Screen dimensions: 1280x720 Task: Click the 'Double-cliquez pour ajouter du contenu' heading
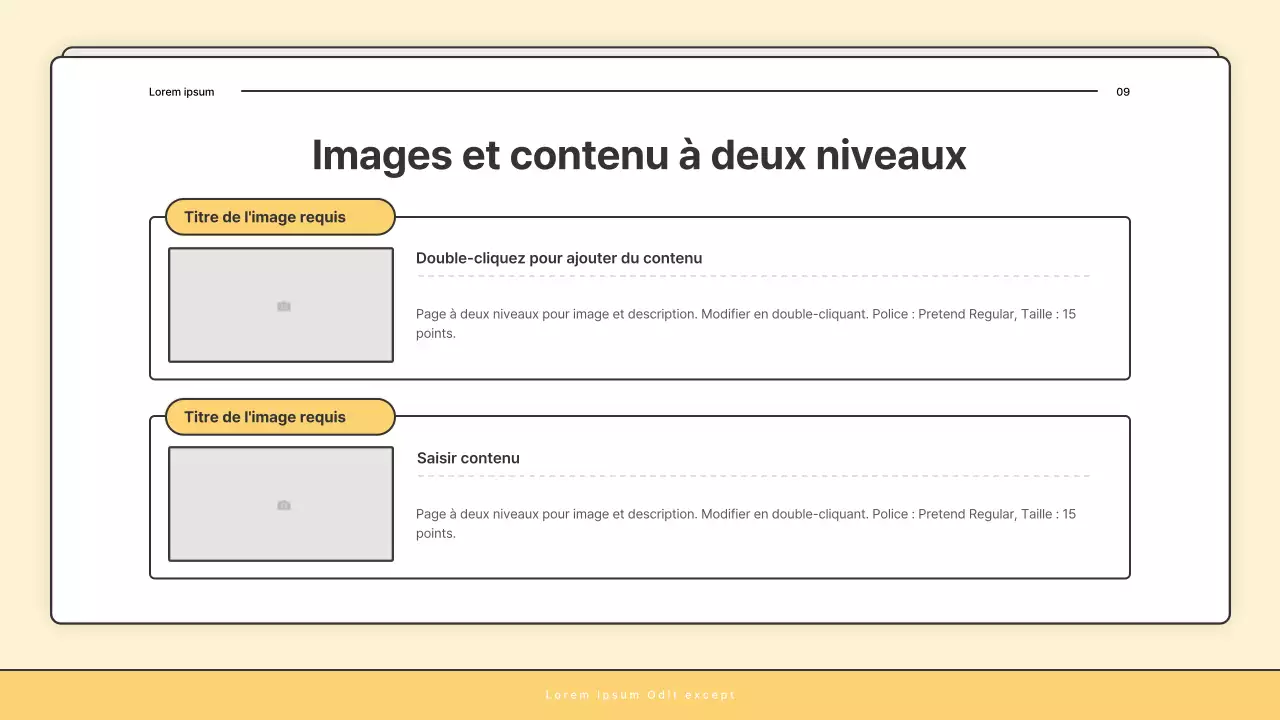(x=559, y=258)
